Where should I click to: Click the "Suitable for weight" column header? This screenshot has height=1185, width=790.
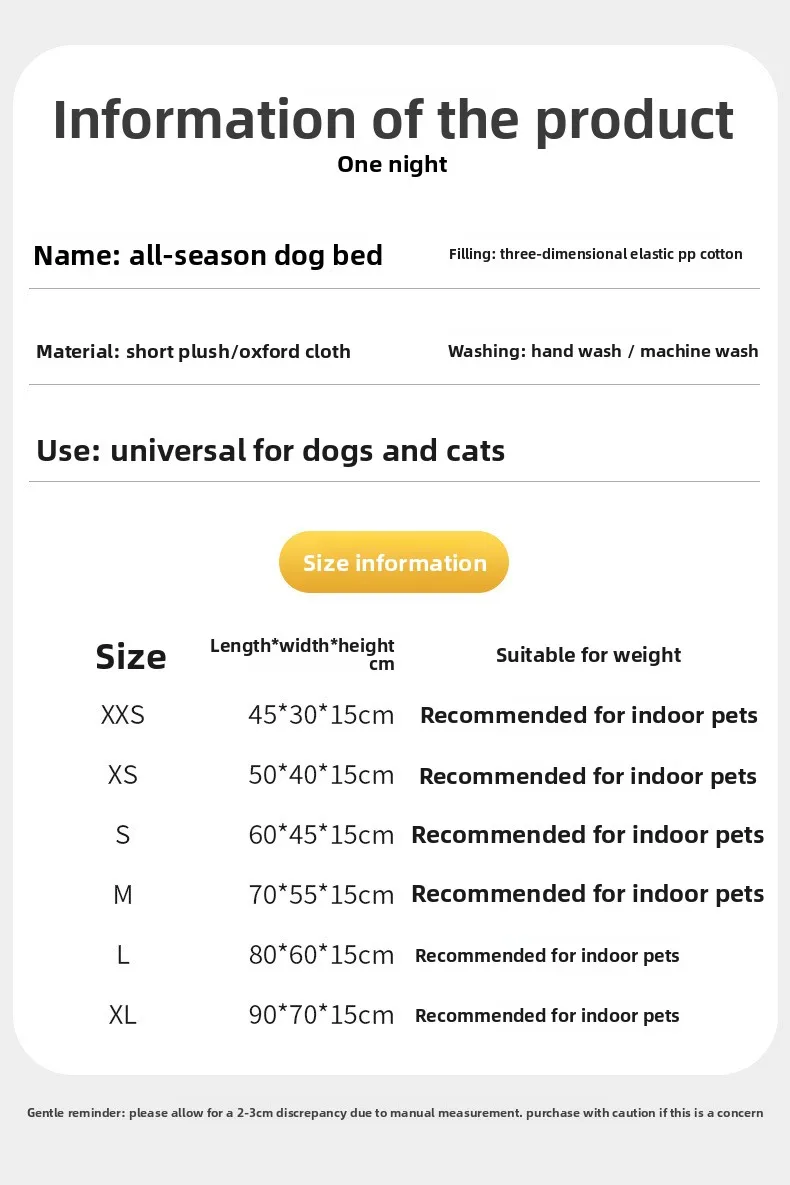point(588,655)
